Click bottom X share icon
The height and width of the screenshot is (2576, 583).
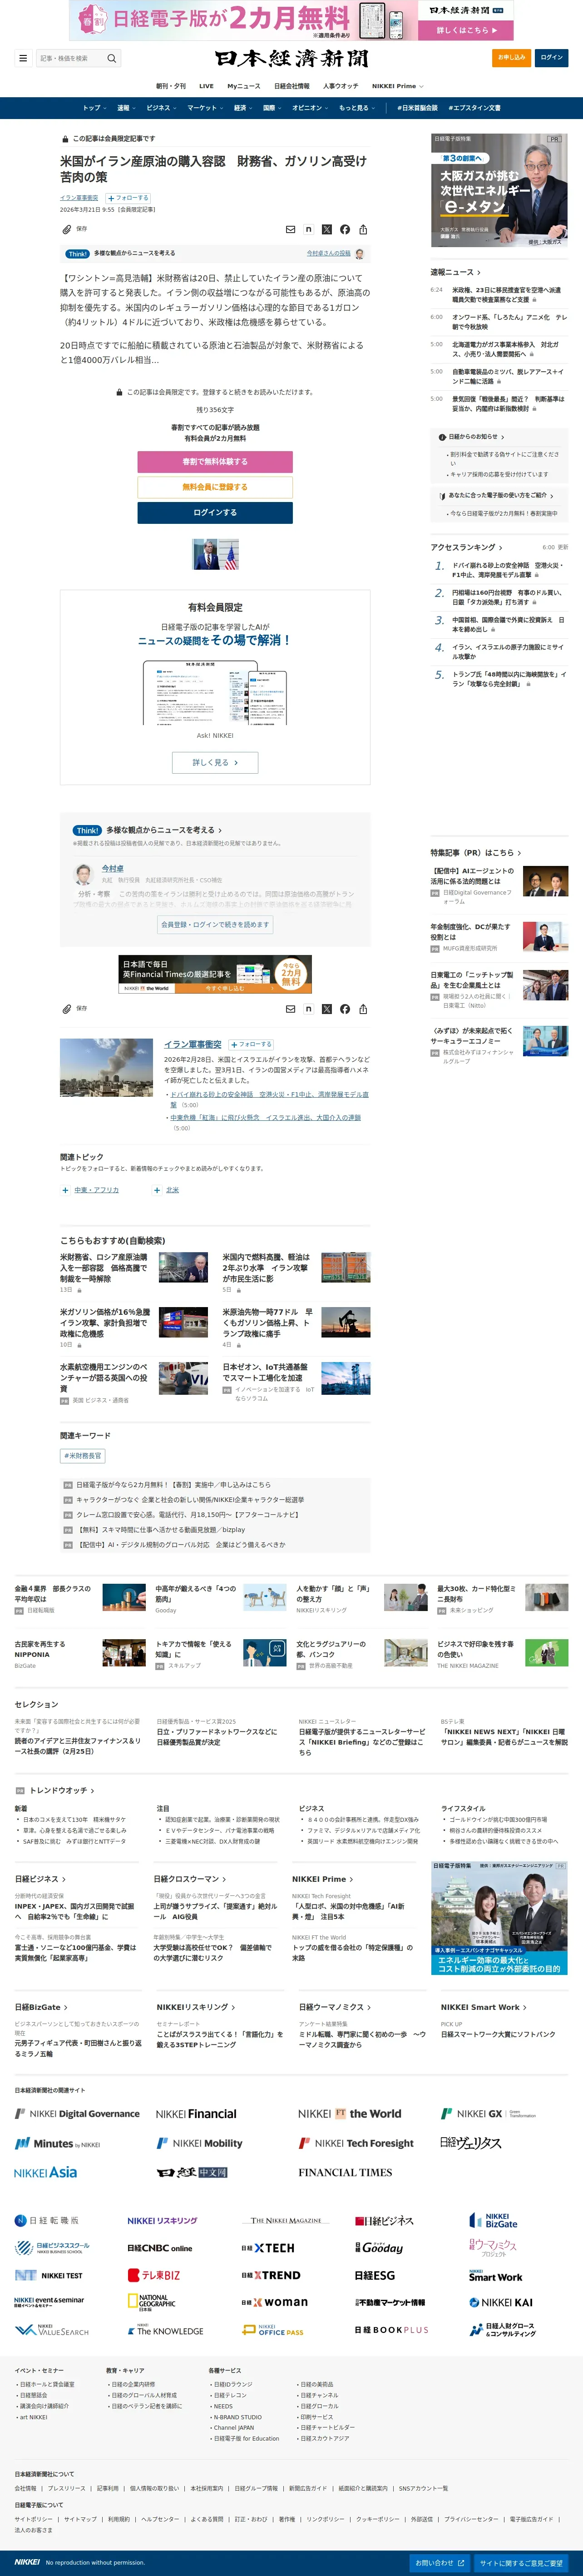[x=326, y=1009]
